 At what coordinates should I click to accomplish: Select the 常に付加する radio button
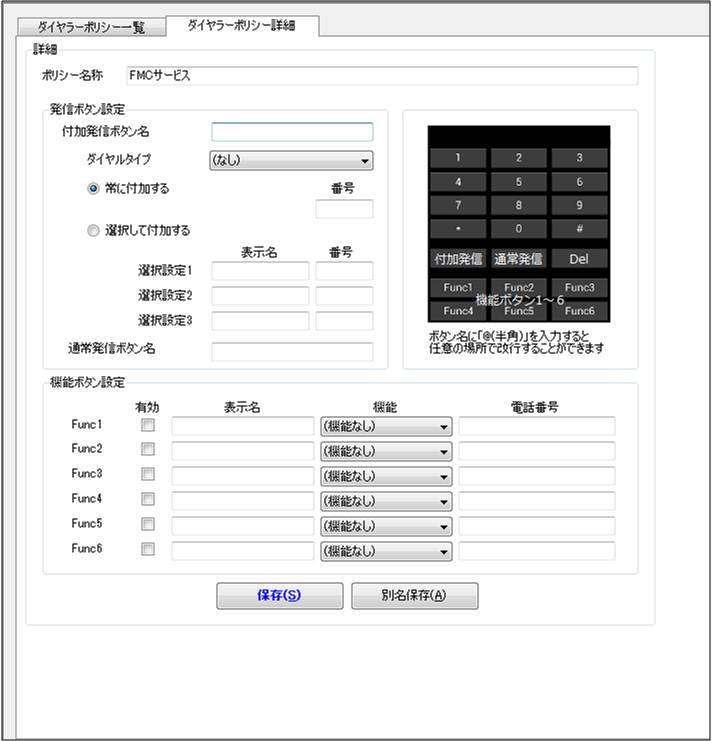(x=95, y=187)
